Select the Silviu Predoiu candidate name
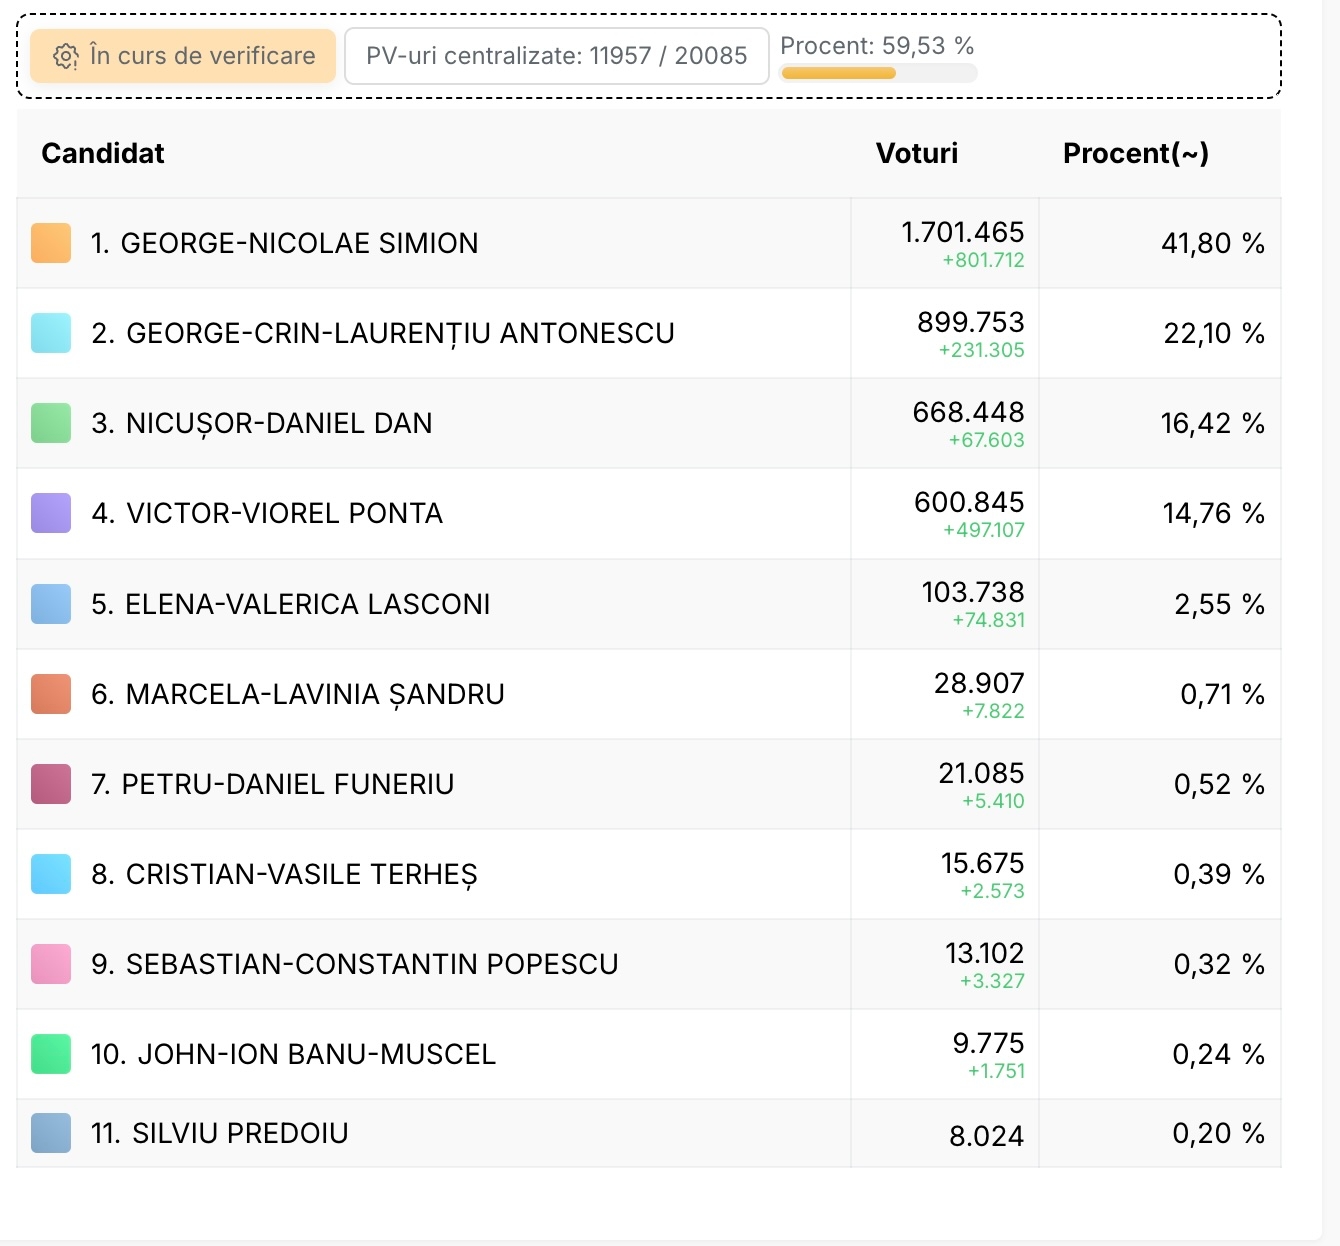This screenshot has width=1340, height=1246. click(240, 1133)
